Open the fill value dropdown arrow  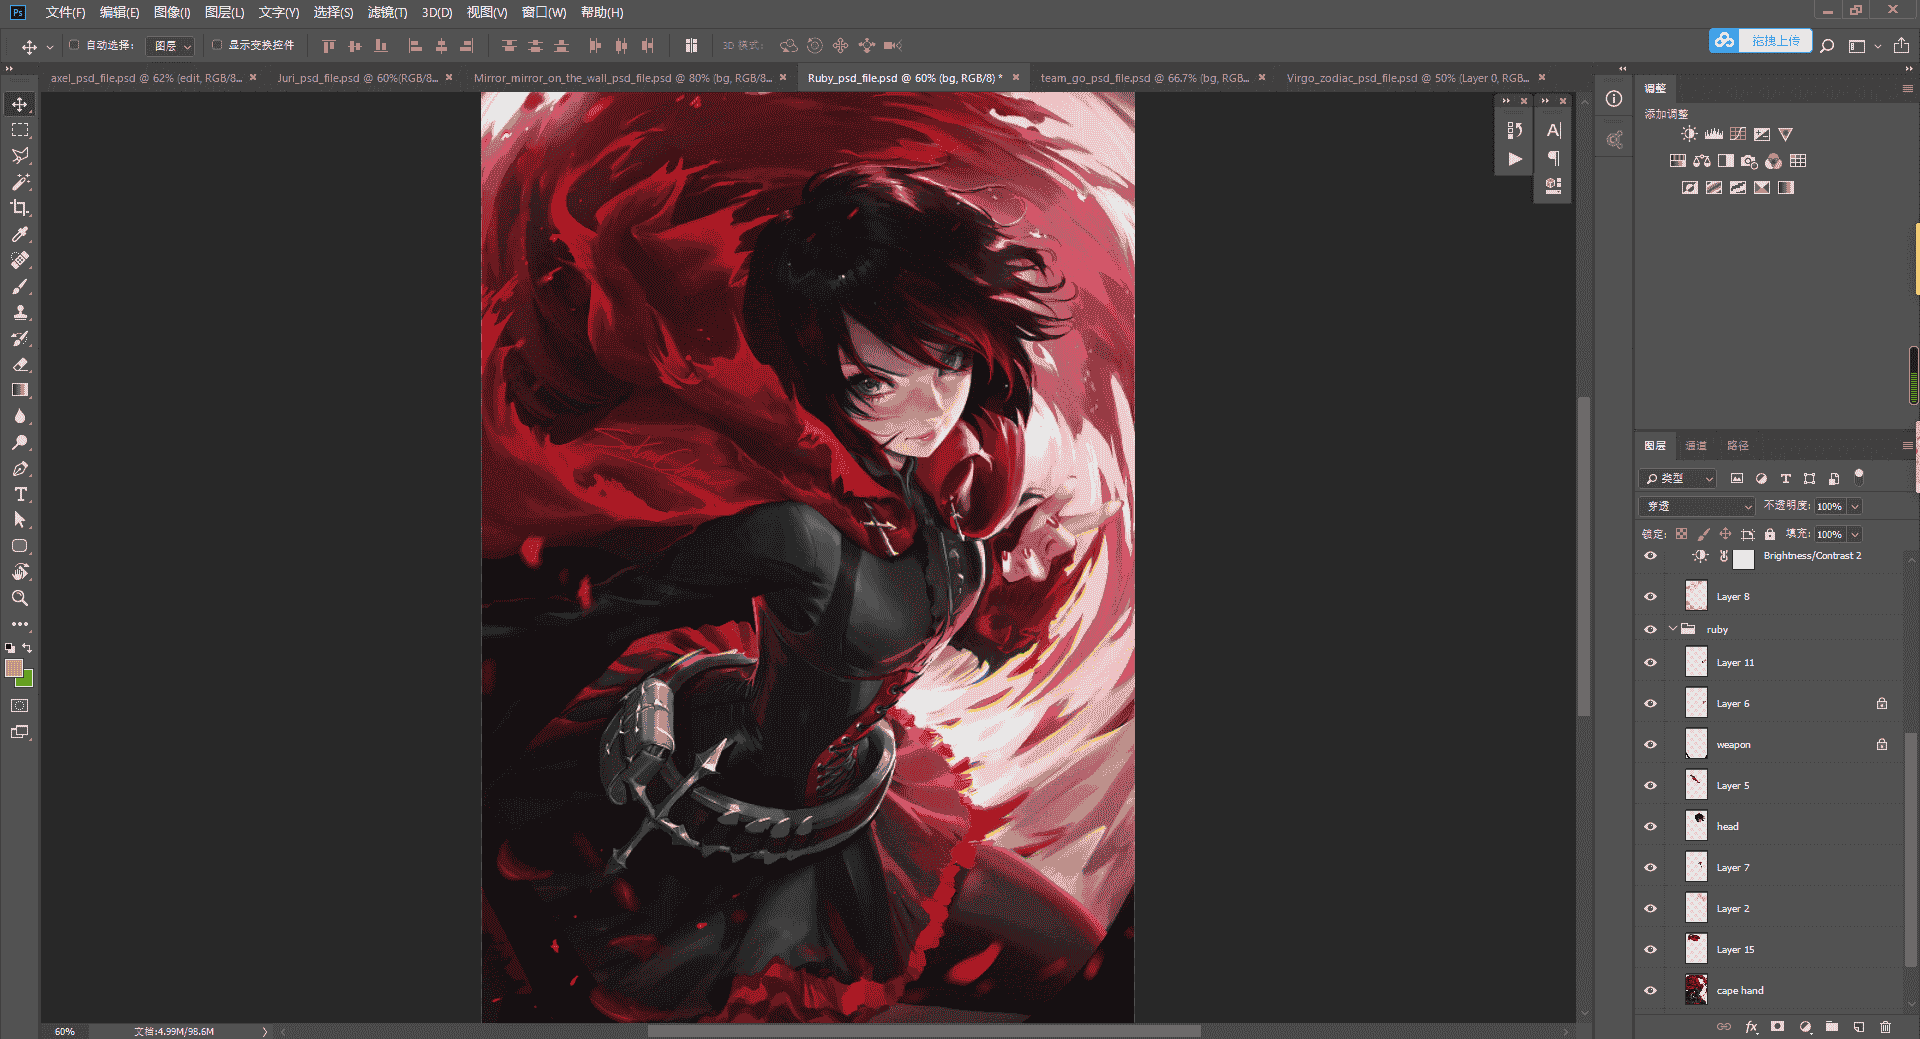point(1855,534)
